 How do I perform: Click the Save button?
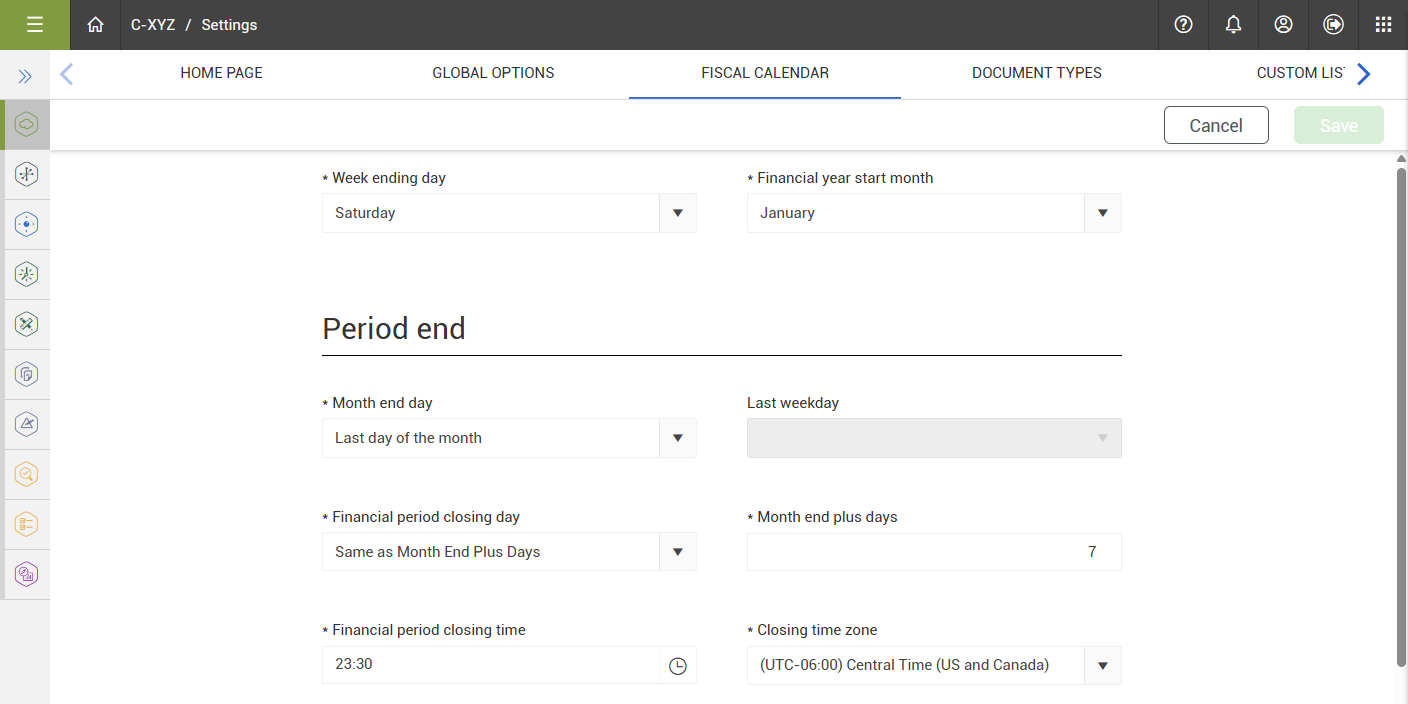click(1338, 125)
